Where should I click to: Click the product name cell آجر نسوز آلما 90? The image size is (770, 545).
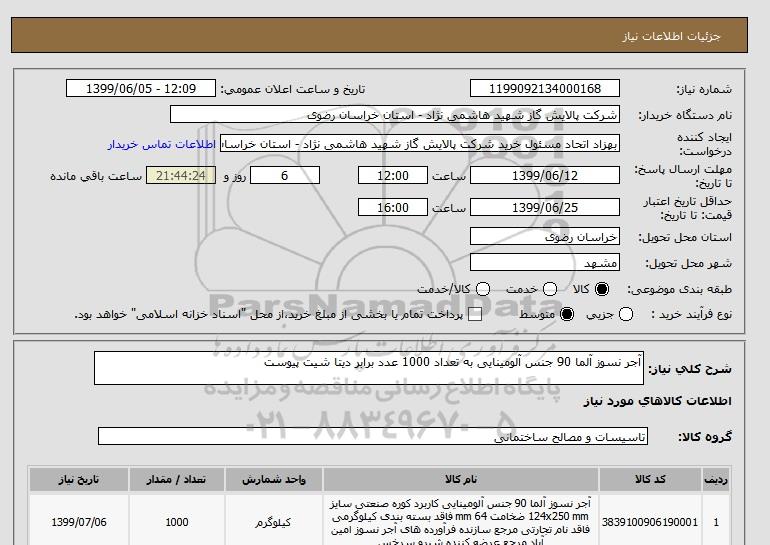coord(461,522)
